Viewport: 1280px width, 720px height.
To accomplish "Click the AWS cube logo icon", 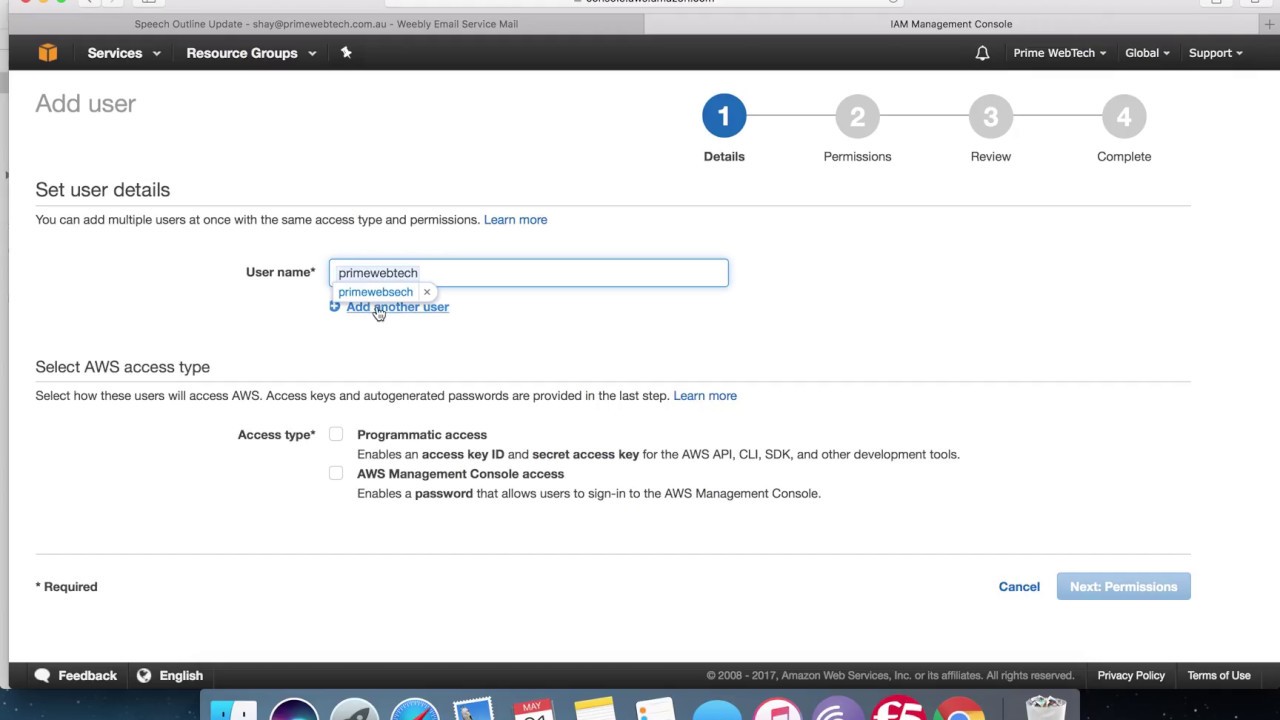I will (x=48, y=53).
